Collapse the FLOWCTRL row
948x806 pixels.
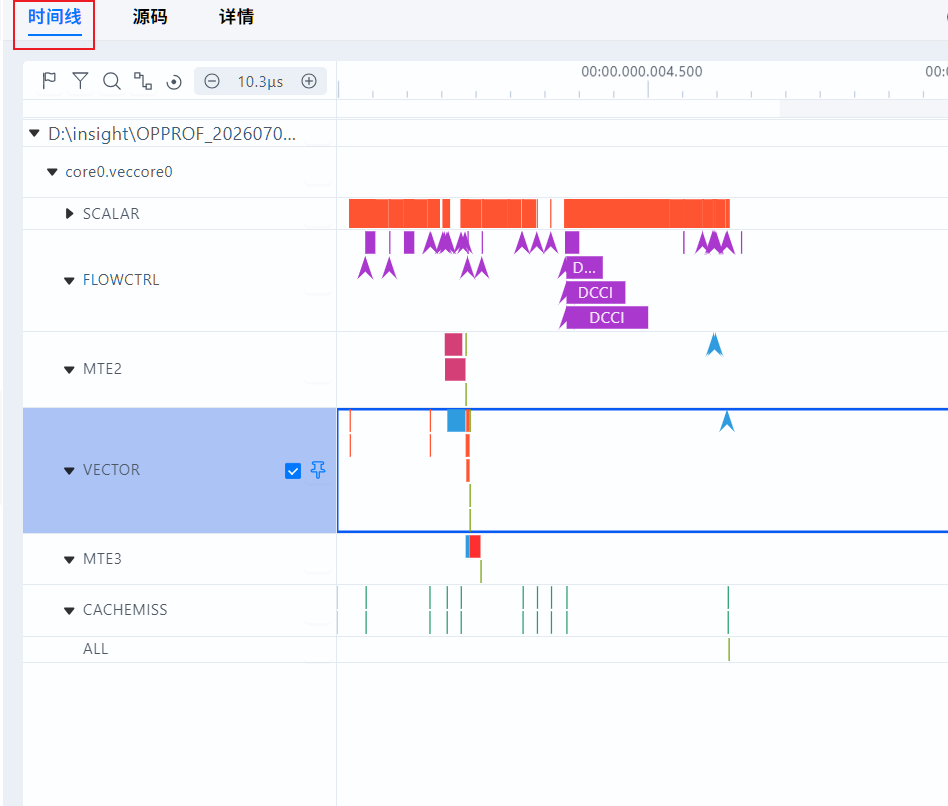point(70,281)
